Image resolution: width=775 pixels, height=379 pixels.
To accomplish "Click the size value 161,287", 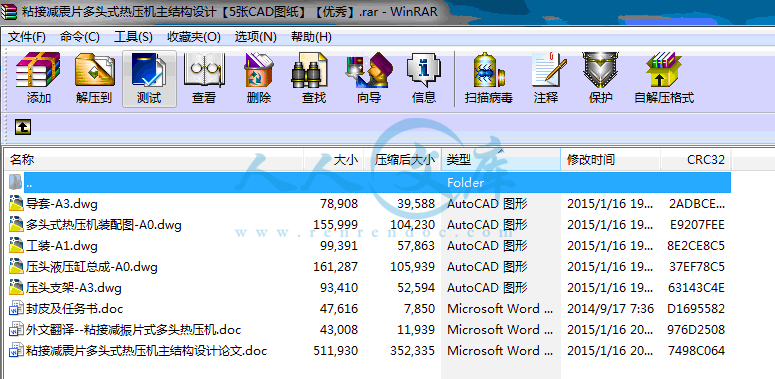I will [x=336, y=267].
